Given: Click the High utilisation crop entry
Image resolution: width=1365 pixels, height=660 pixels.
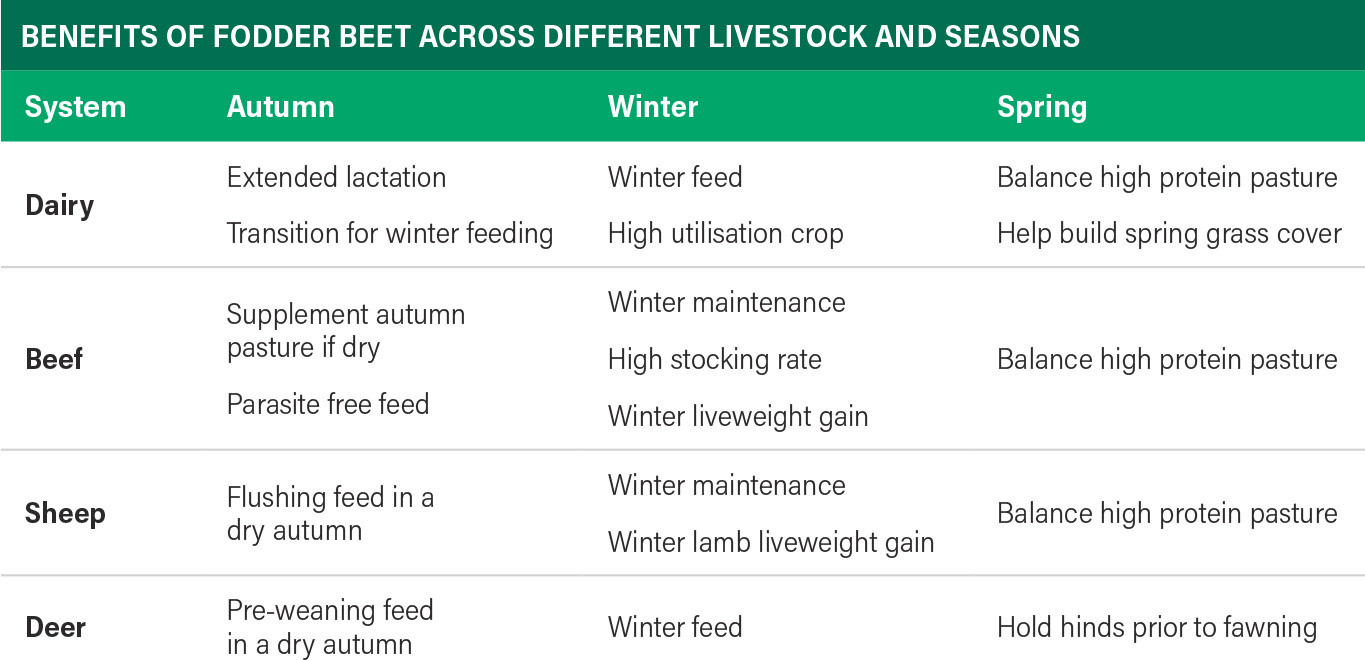Looking at the screenshot, I should [725, 233].
